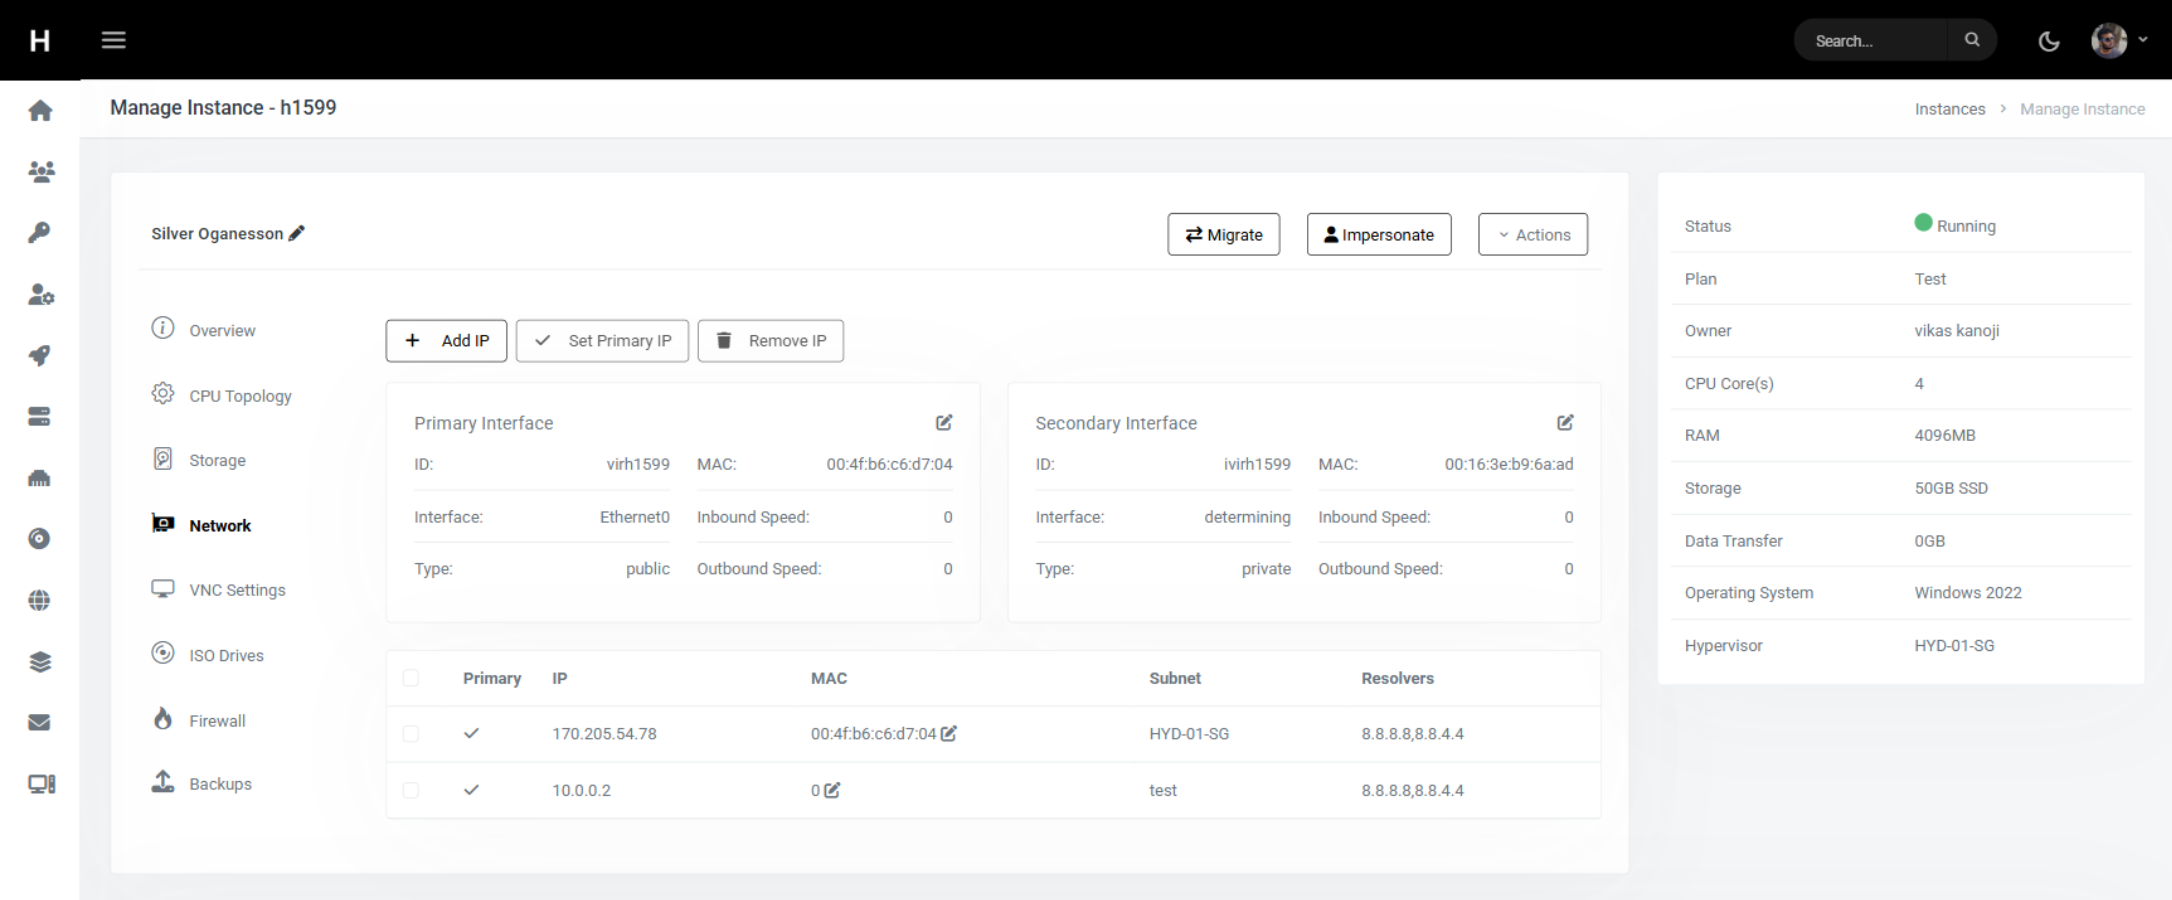Open the users group icon in the sidebar

(x=40, y=172)
